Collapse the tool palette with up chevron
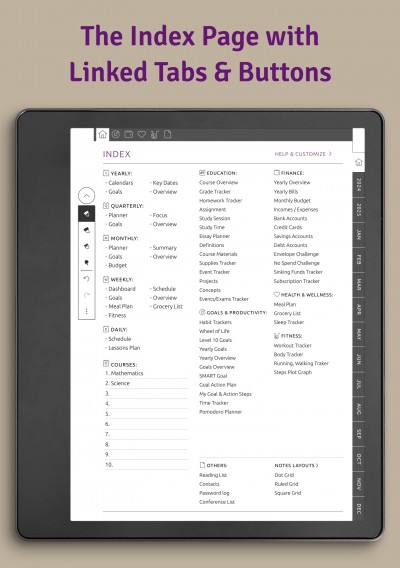 (x=87, y=196)
